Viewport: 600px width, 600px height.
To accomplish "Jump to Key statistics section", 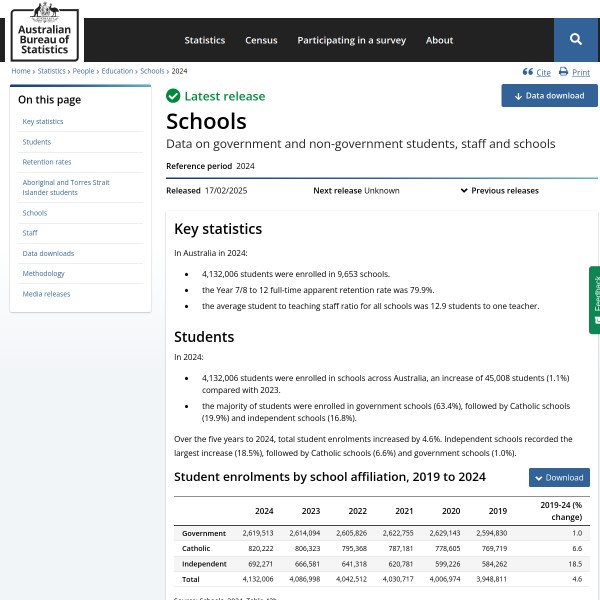I will 42,122.
